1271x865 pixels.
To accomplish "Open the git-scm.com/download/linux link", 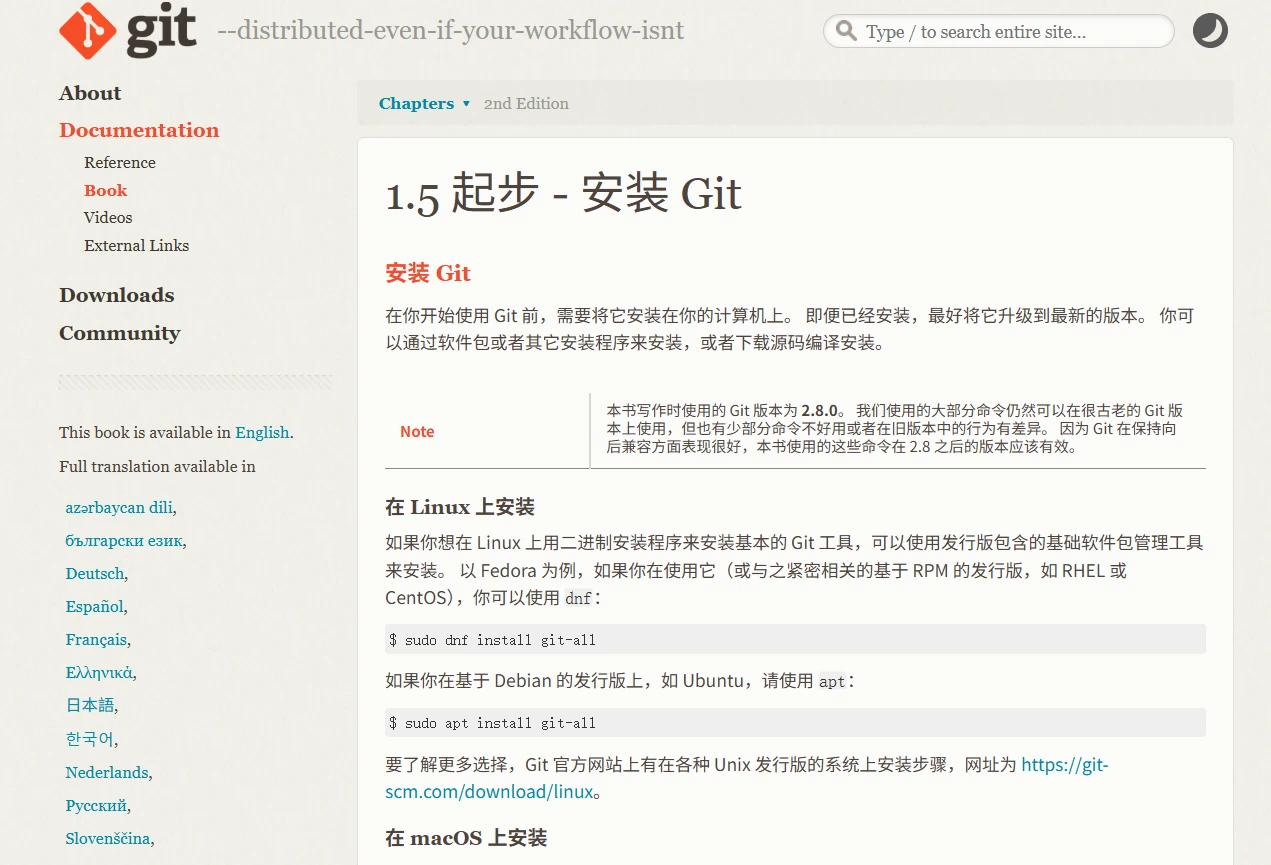I will 747,778.
